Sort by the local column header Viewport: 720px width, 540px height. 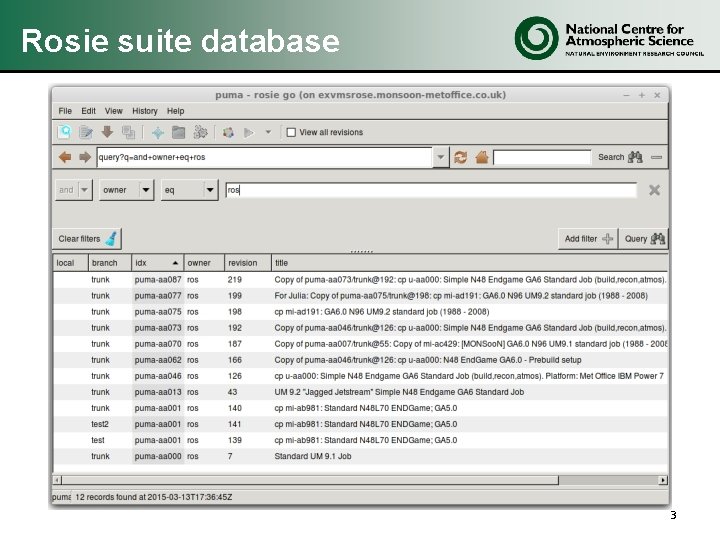70,263
